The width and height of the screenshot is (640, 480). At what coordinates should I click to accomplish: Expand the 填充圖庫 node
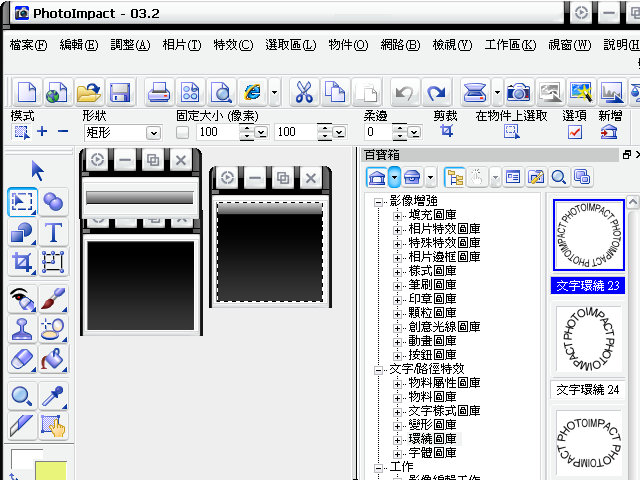click(x=397, y=216)
